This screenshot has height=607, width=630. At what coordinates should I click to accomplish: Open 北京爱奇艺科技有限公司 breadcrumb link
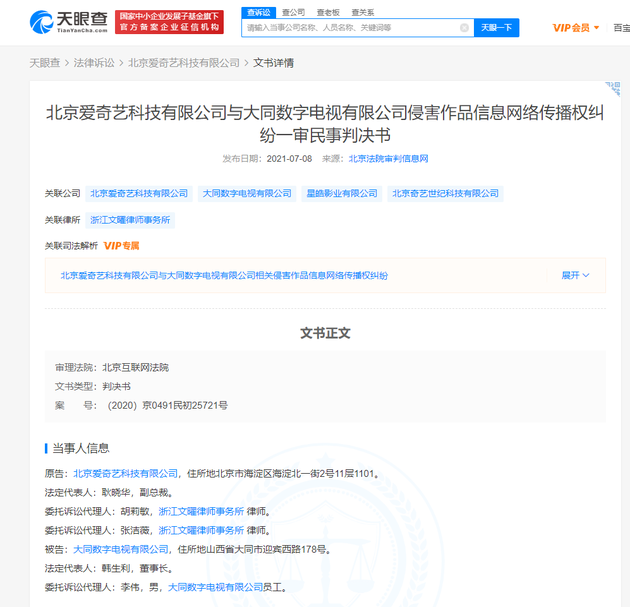184,63
